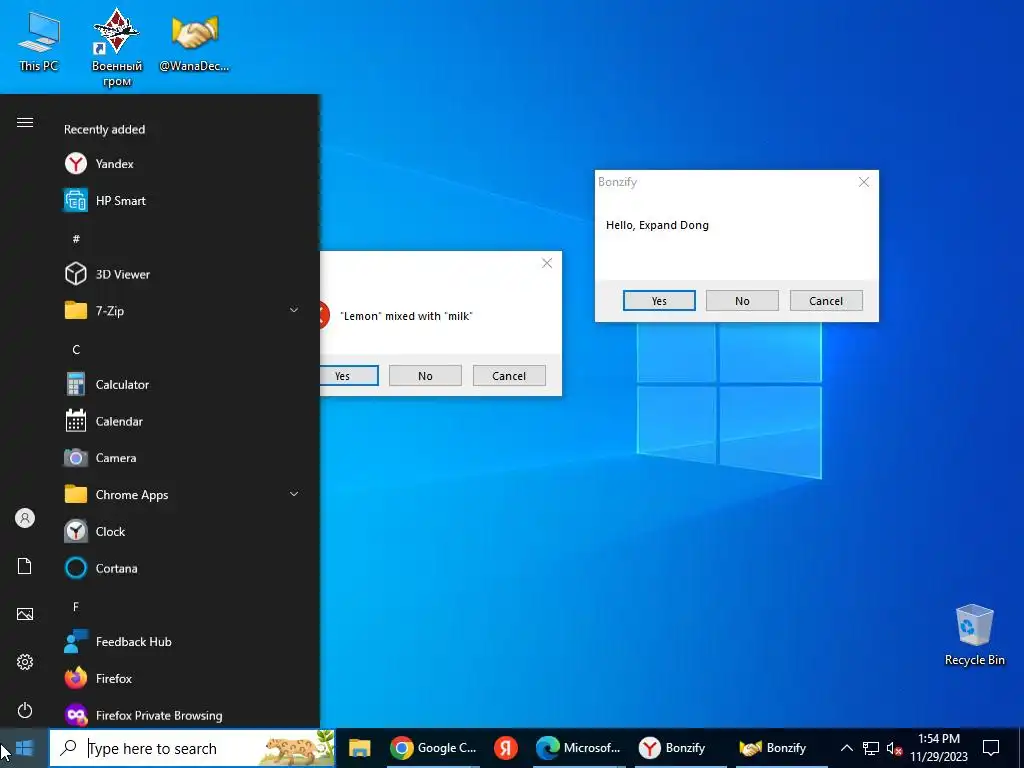This screenshot has width=1024, height=768.
Task: Focus the Type here to search box
Action: coord(192,748)
